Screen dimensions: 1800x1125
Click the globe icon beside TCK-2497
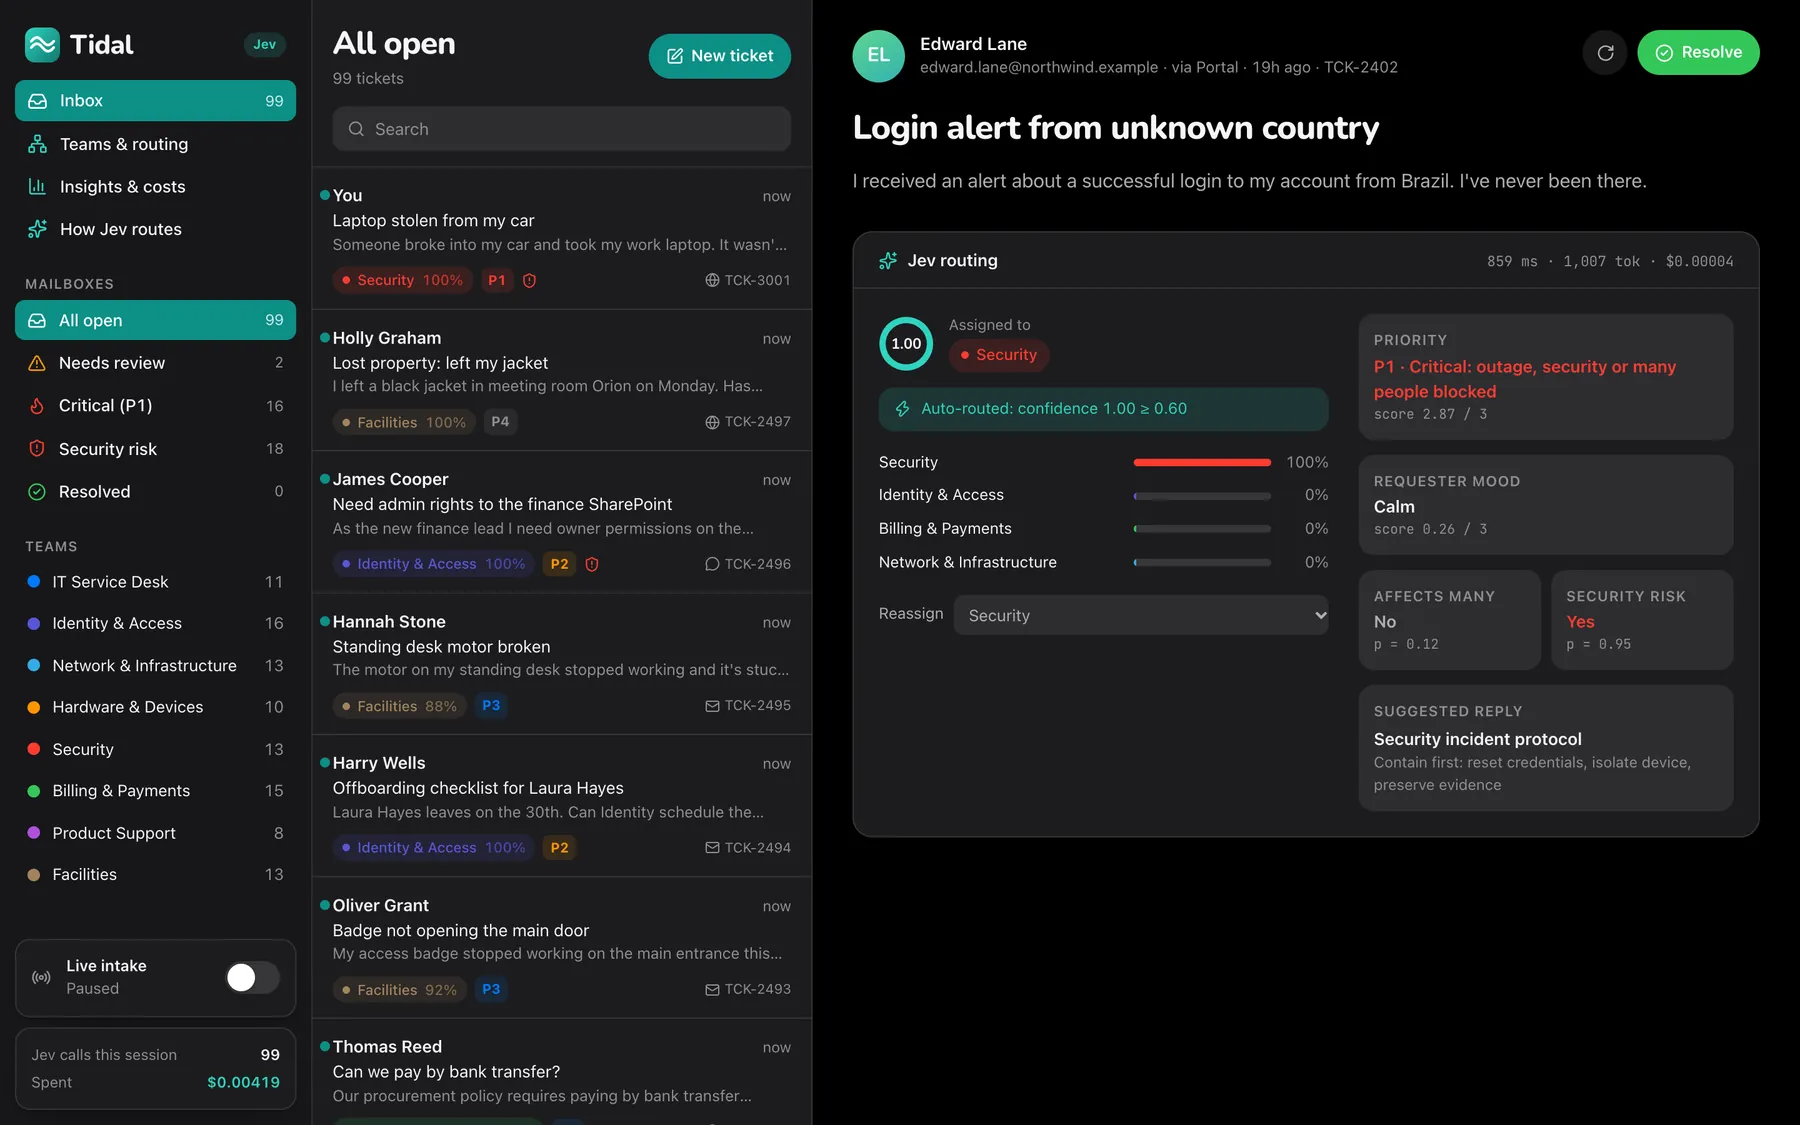(x=712, y=422)
